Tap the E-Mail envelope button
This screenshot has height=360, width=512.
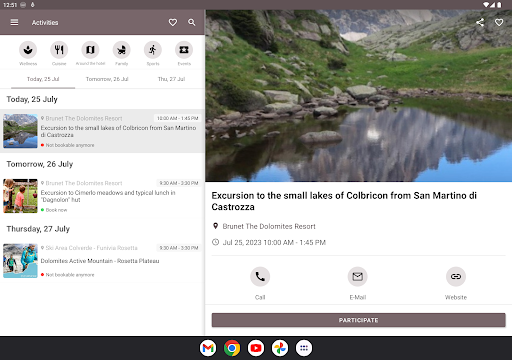(x=358, y=277)
